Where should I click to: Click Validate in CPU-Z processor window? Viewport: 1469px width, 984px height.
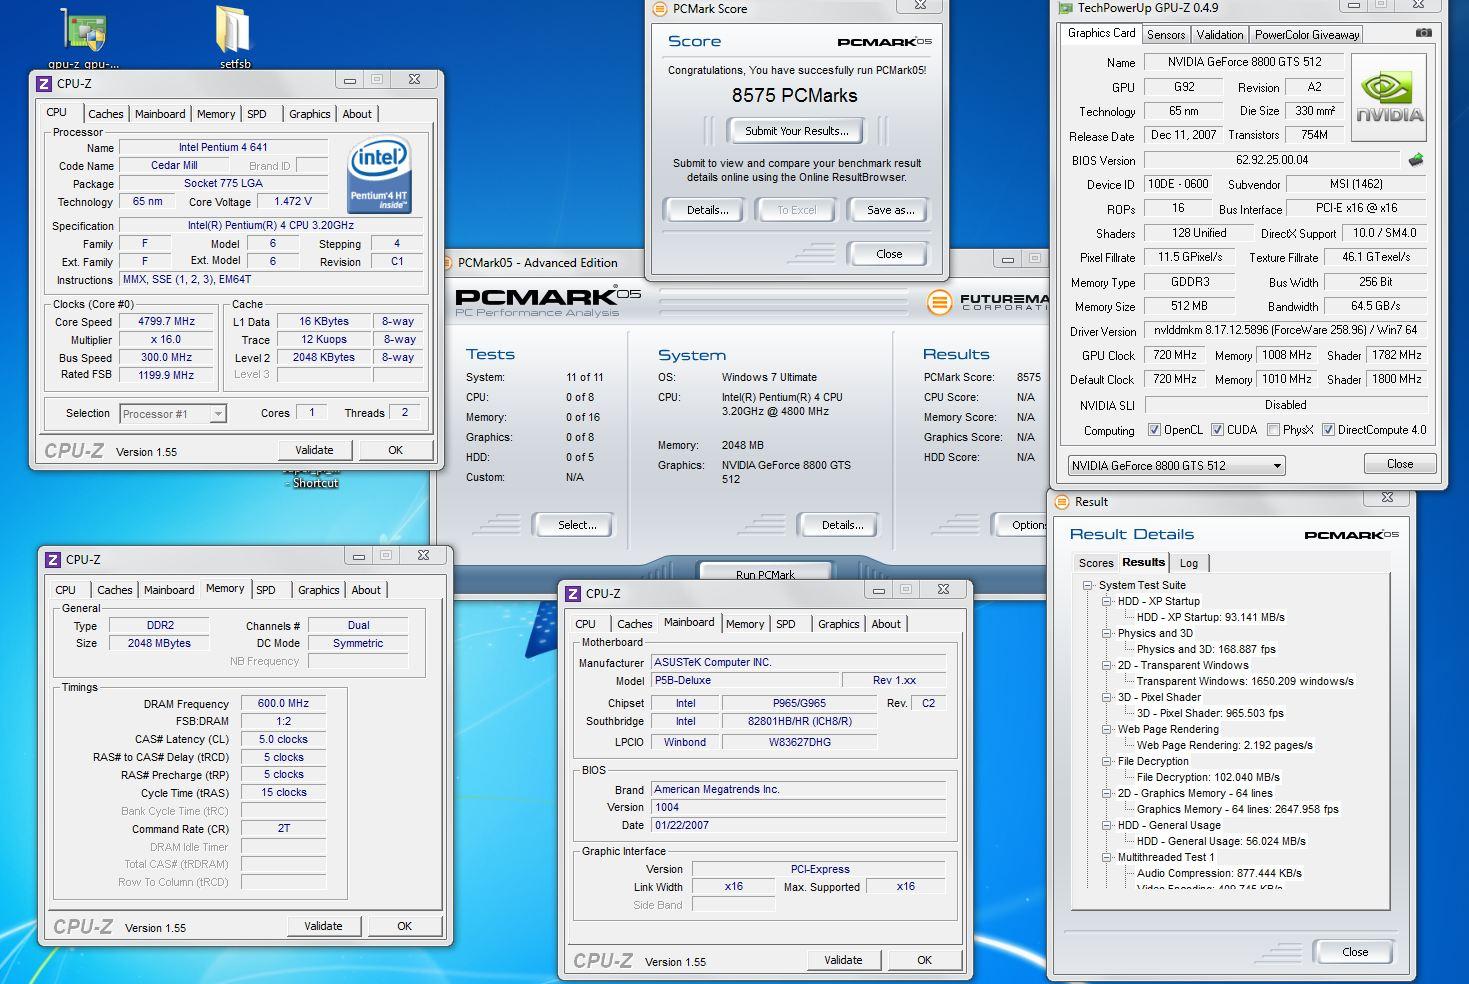(x=314, y=450)
